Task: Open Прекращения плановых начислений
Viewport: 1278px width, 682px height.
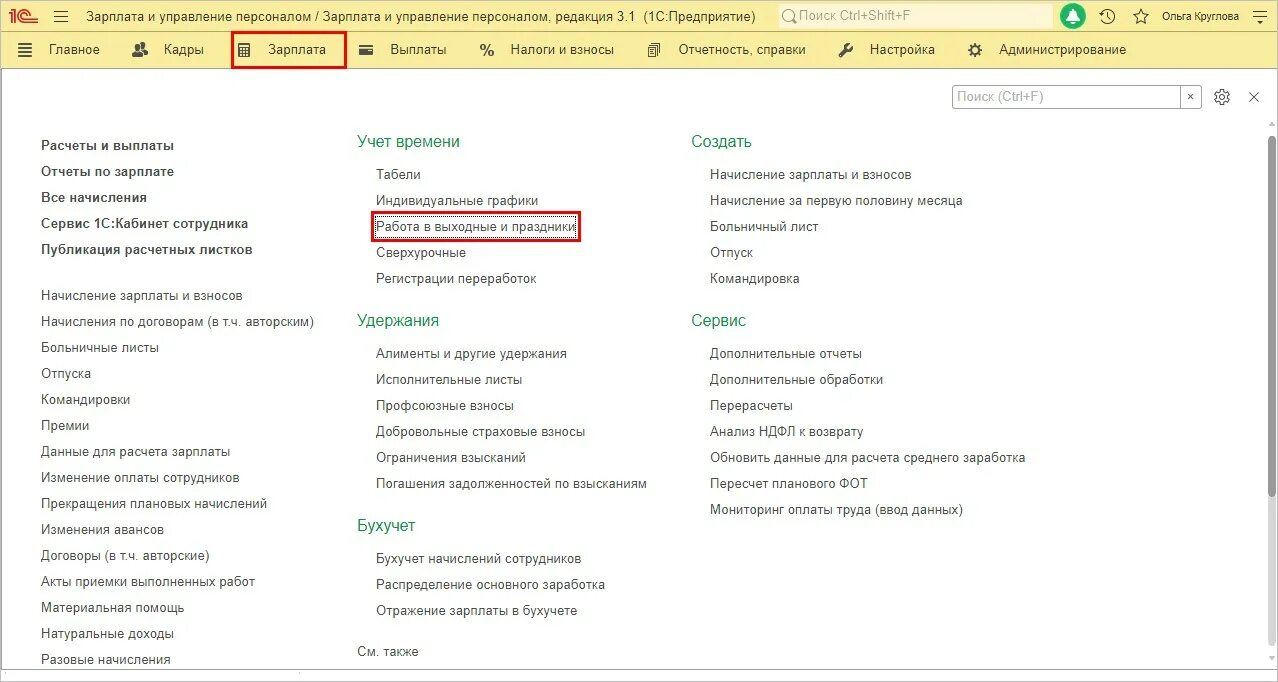Action: pos(154,504)
